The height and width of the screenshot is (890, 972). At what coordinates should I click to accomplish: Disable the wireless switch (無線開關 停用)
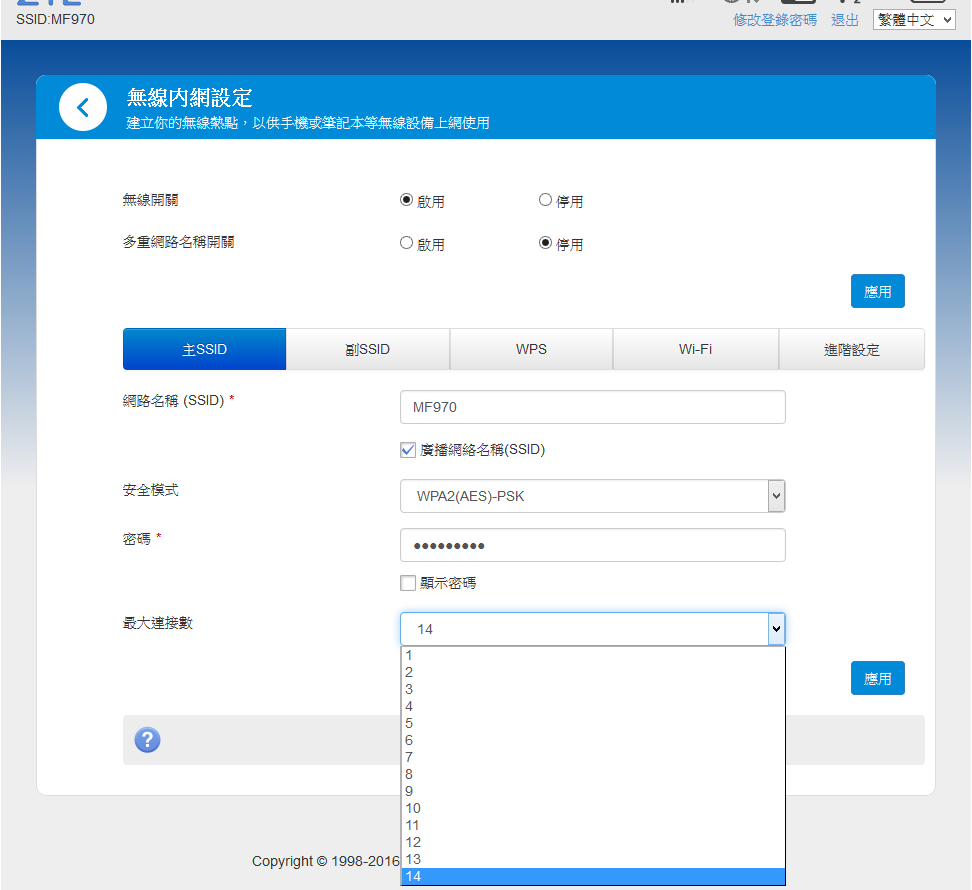click(546, 200)
